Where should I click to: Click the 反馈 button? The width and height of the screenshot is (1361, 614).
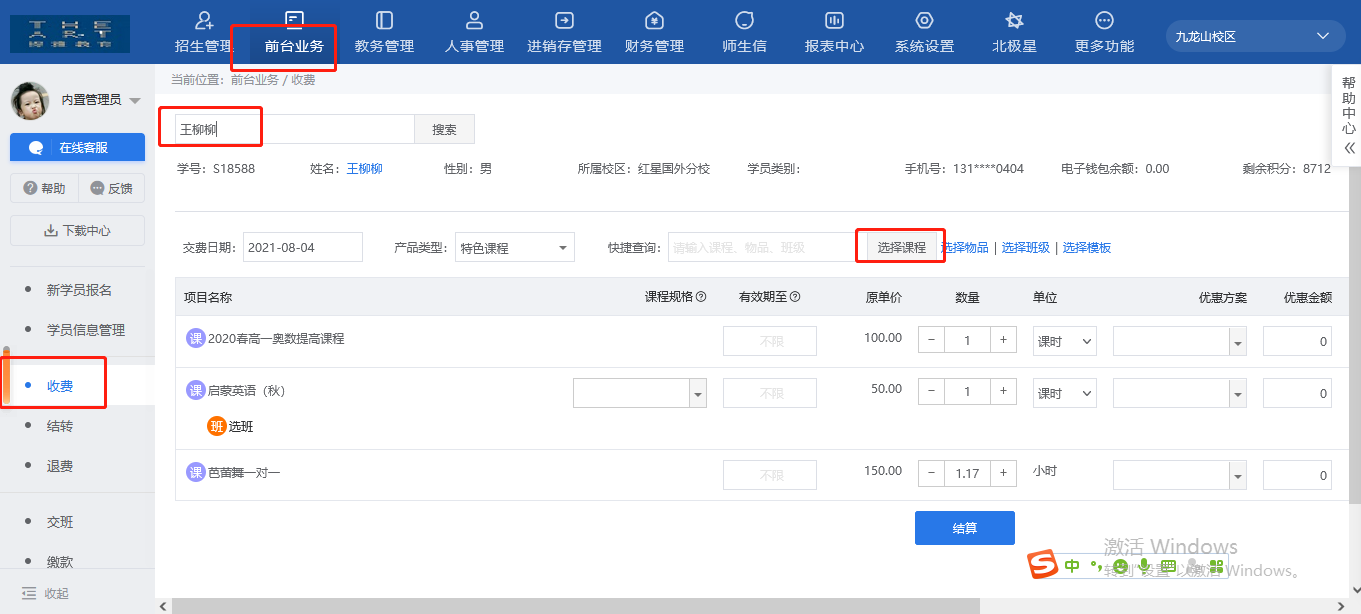pos(111,188)
